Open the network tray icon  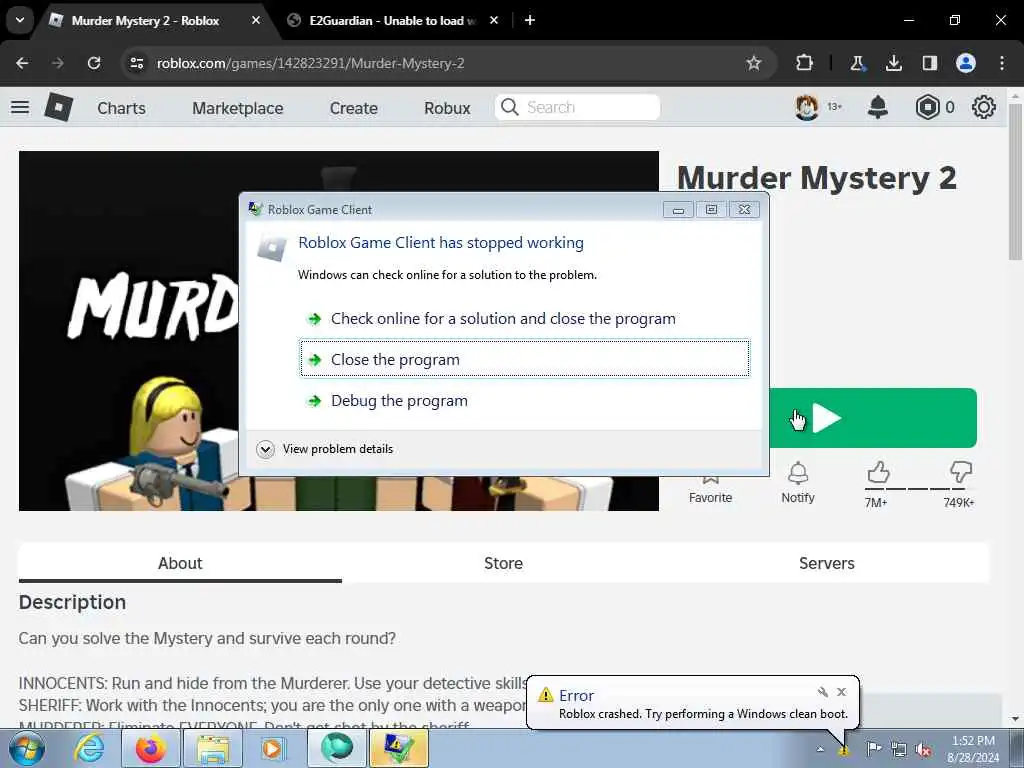[899, 749]
